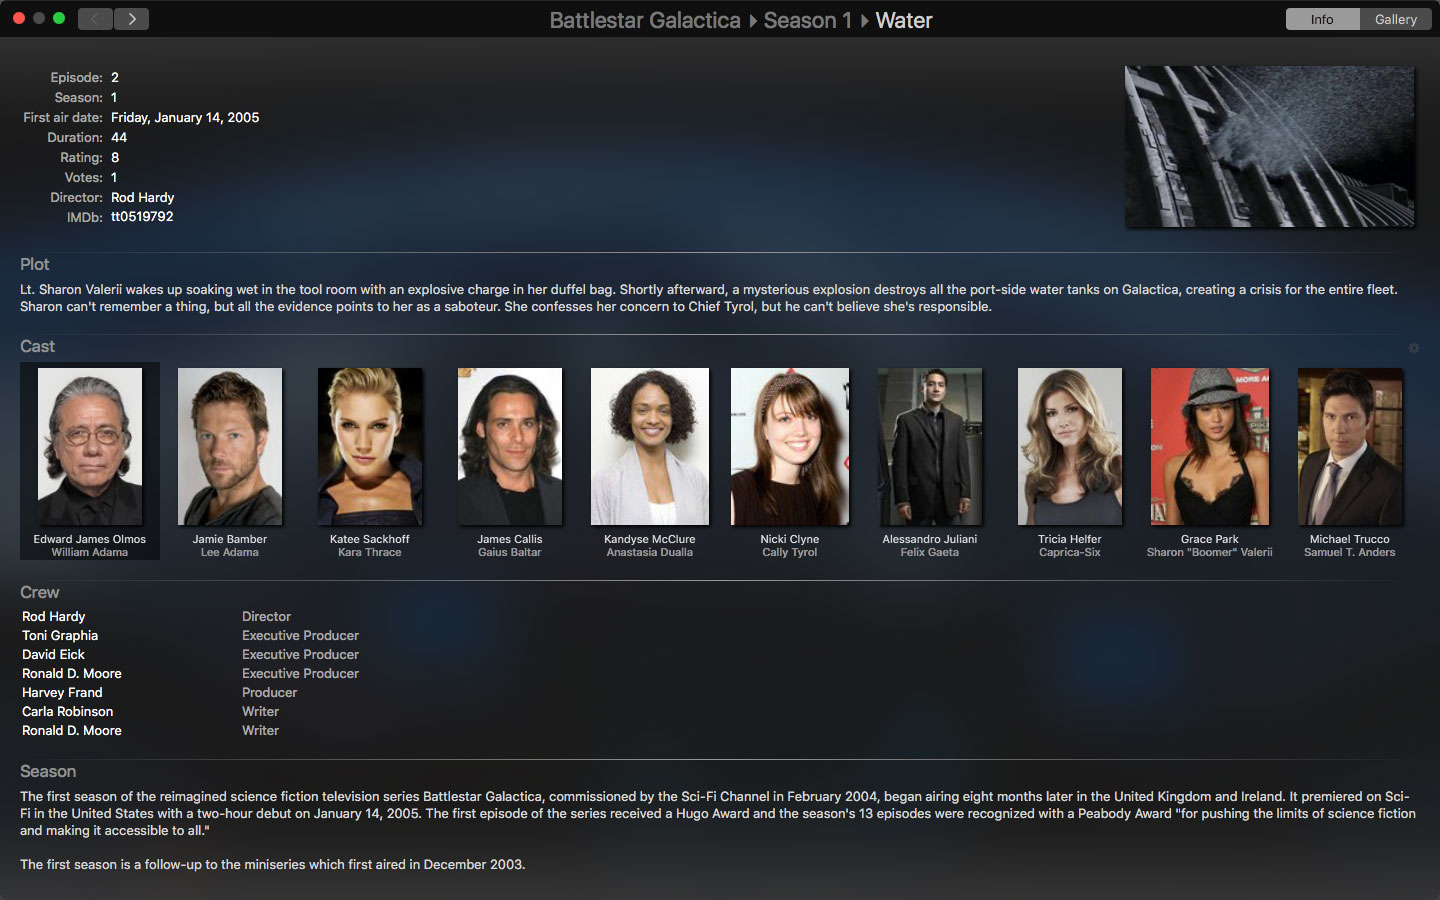
Task: Click the Samuel T. Anders character name
Action: pyautogui.click(x=1350, y=552)
